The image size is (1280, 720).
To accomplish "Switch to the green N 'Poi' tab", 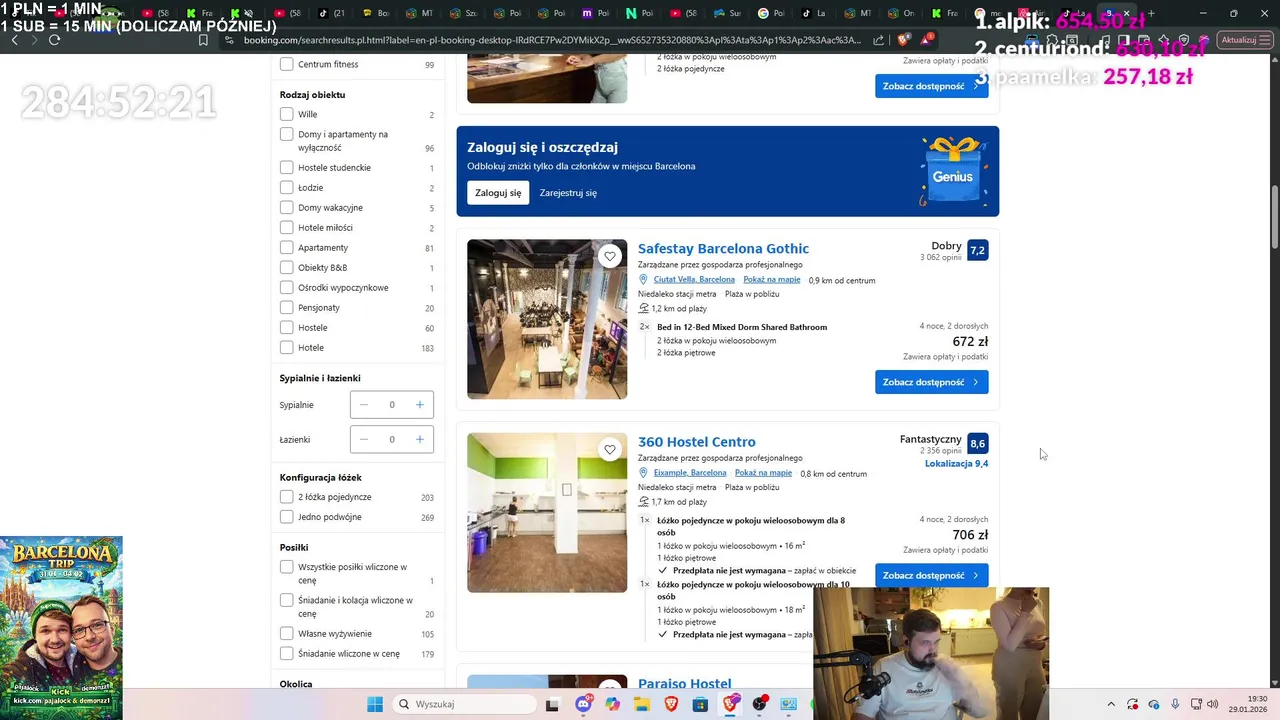I will click(x=639, y=14).
